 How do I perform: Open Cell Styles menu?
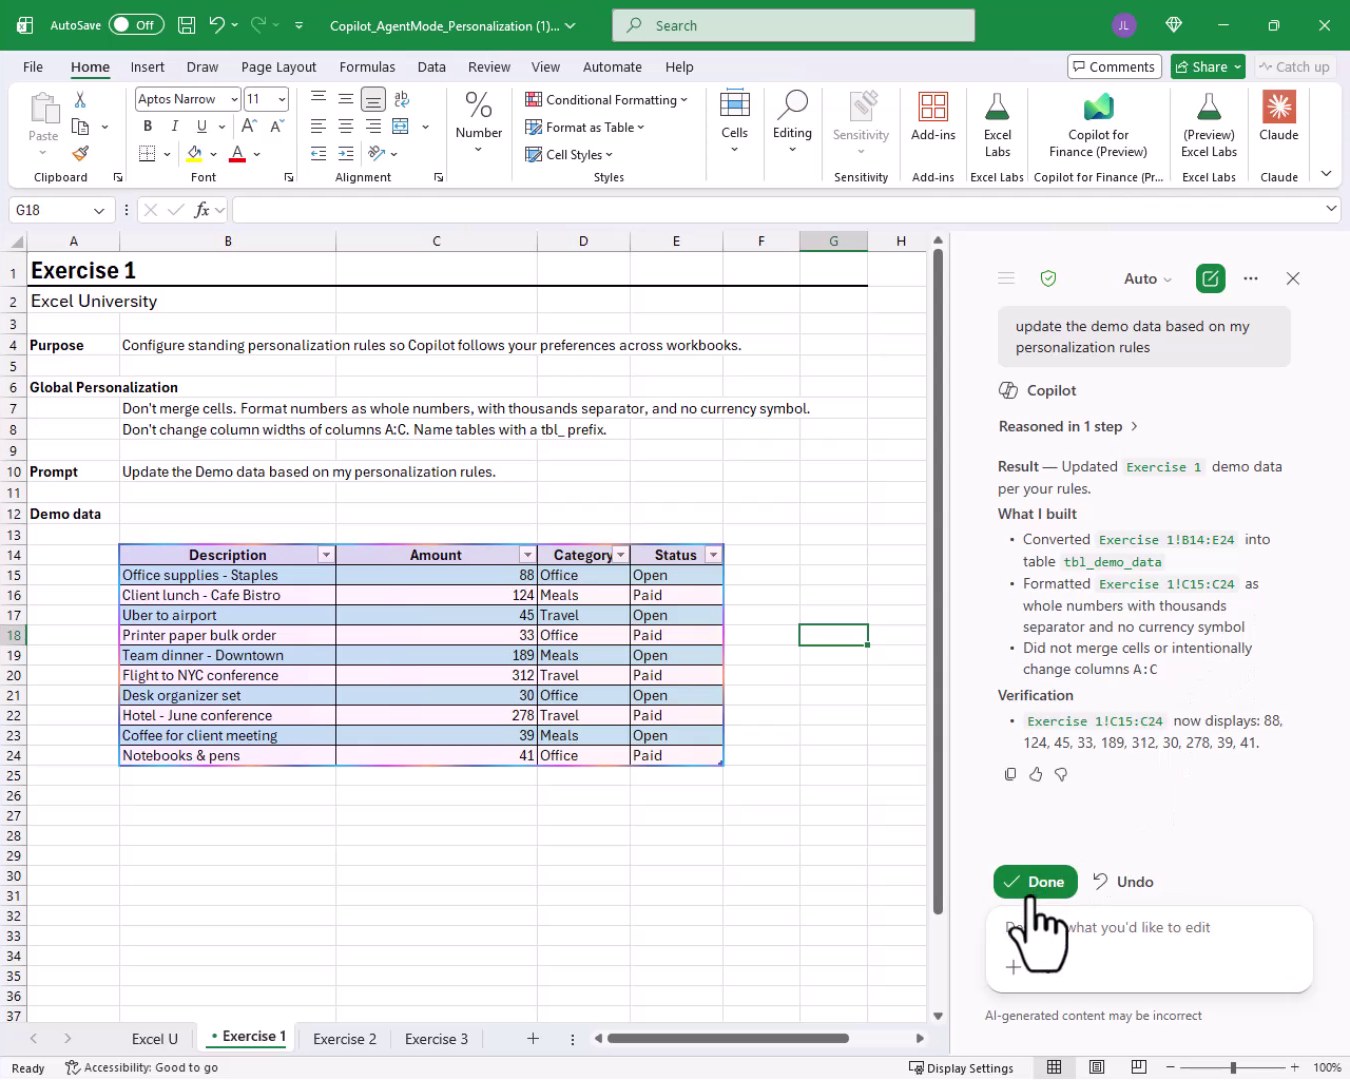point(569,155)
